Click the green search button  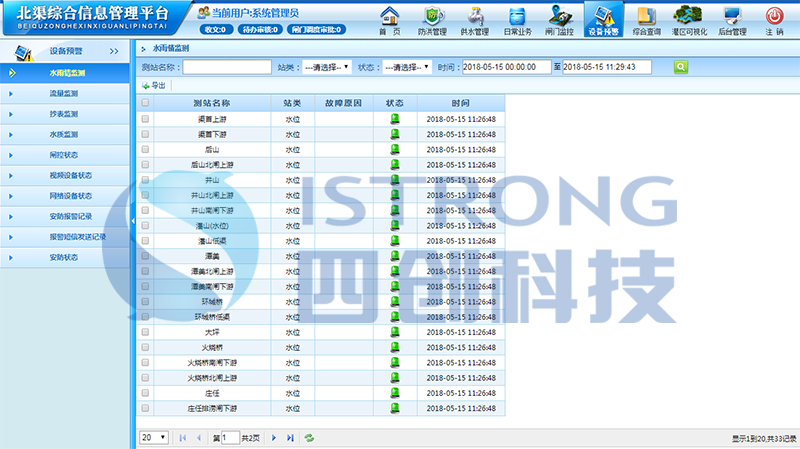point(681,67)
